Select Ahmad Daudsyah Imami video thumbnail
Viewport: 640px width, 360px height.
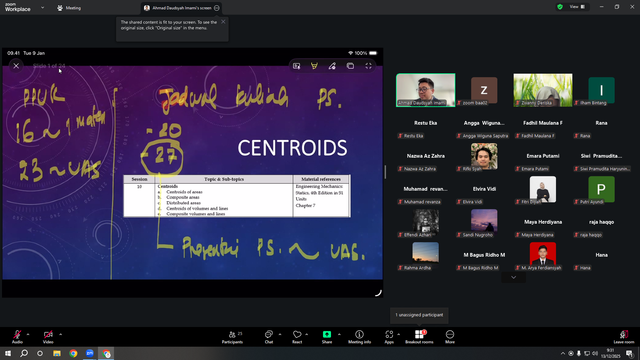[x=425, y=90]
